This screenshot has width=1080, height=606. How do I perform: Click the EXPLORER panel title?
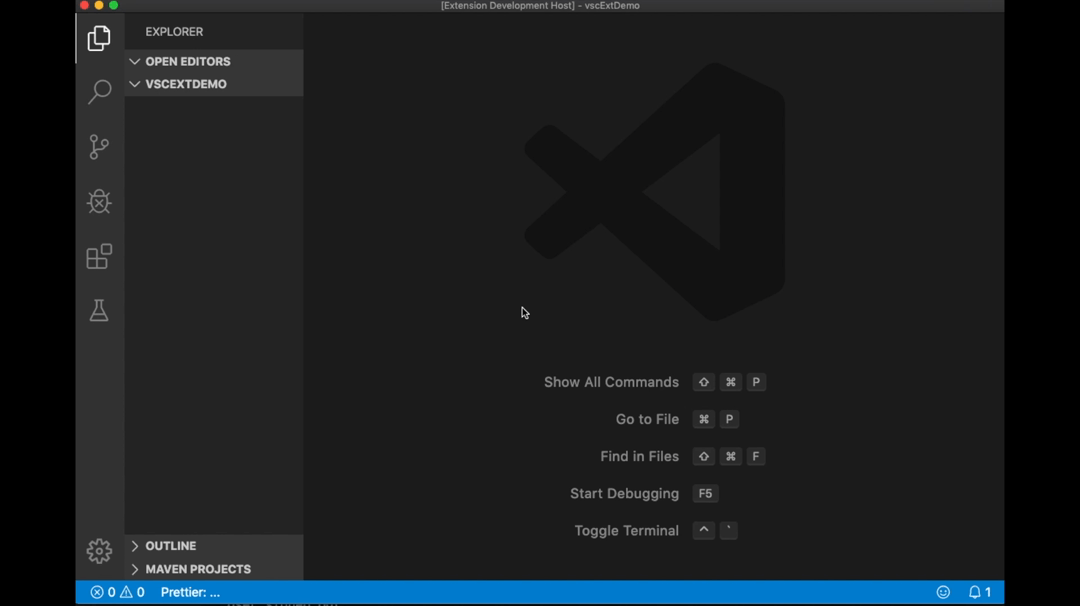click(x=174, y=32)
